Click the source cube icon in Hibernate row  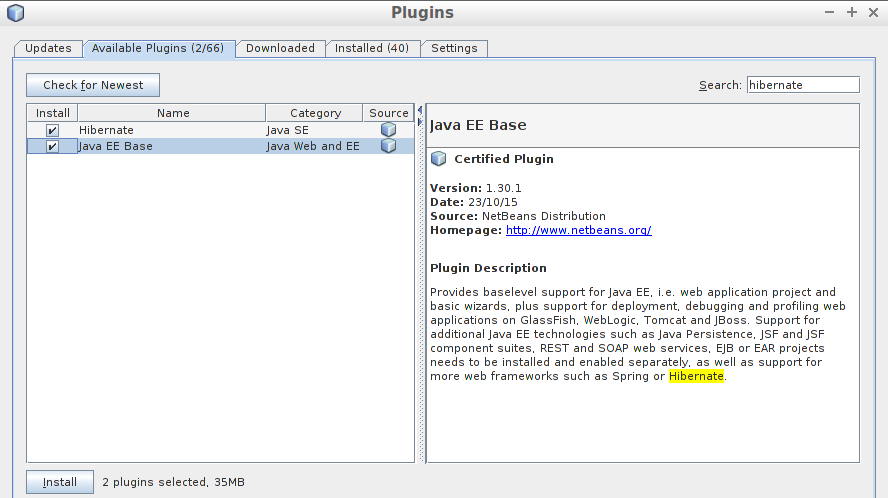[388, 130]
